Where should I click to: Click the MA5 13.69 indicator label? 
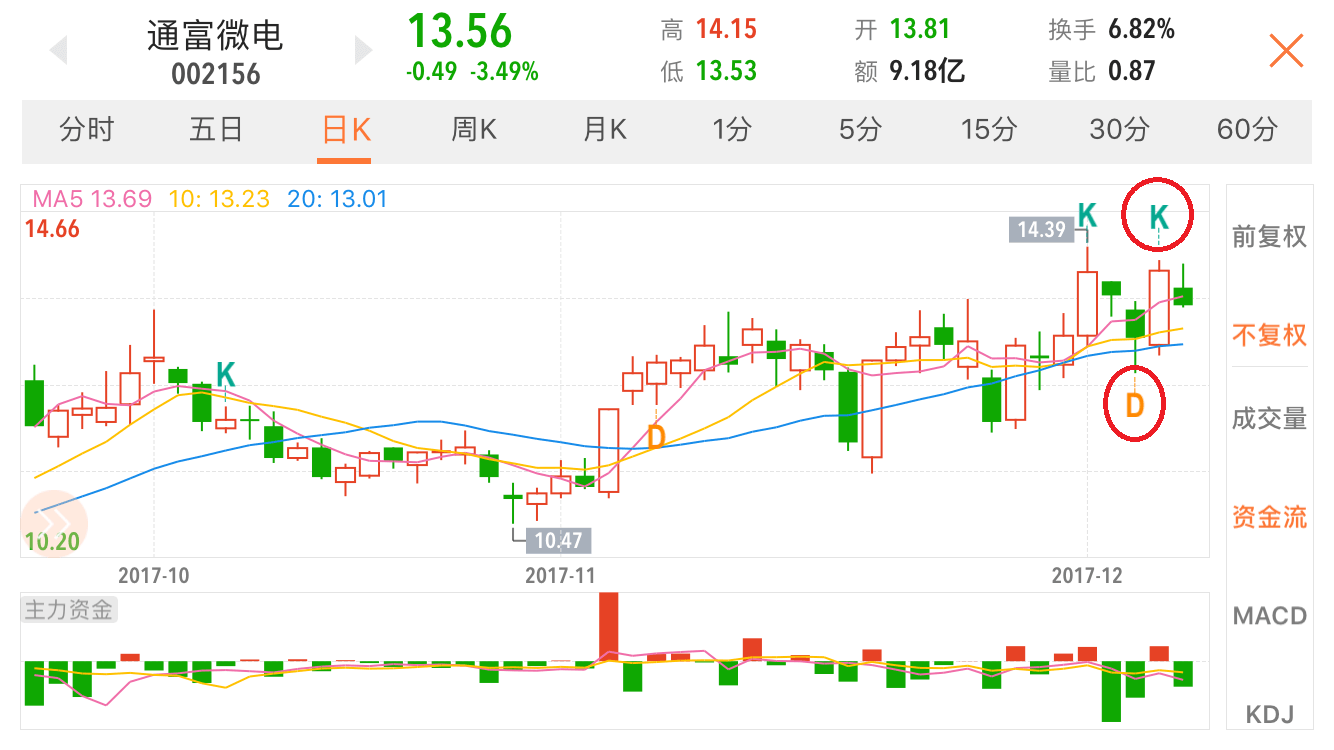pyautogui.click(x=92, y=199)
